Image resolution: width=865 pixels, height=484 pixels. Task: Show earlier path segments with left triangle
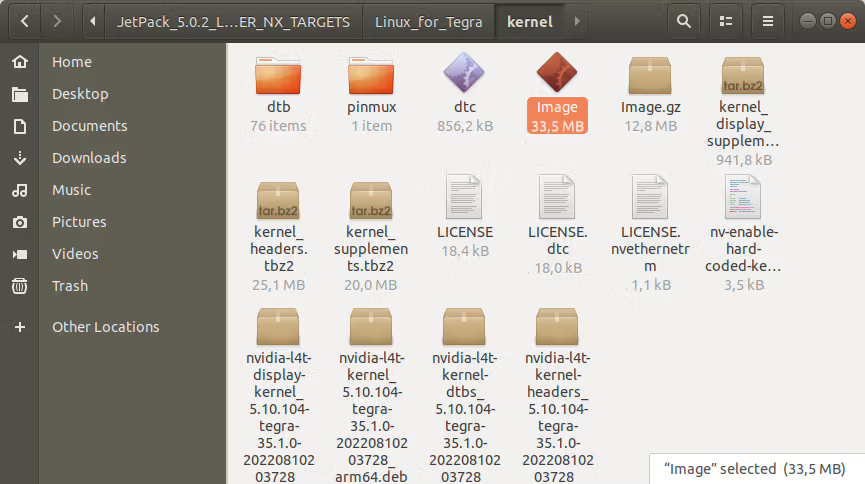click(x=93, y=22)
